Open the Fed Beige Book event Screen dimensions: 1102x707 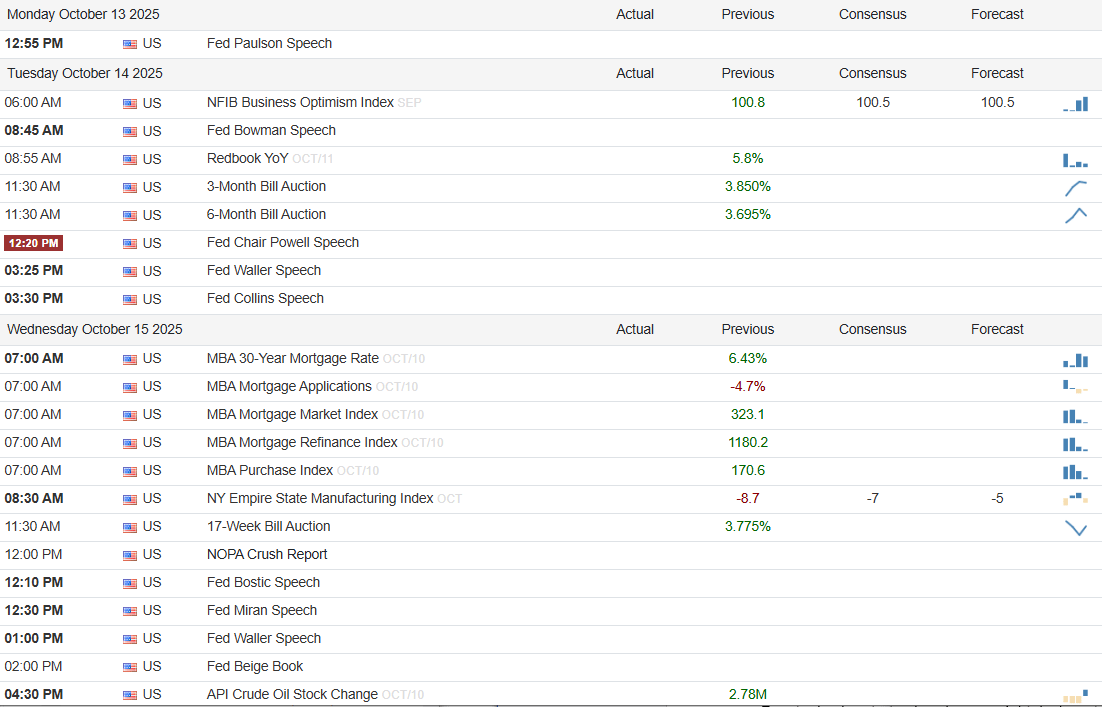click(254, 667)
